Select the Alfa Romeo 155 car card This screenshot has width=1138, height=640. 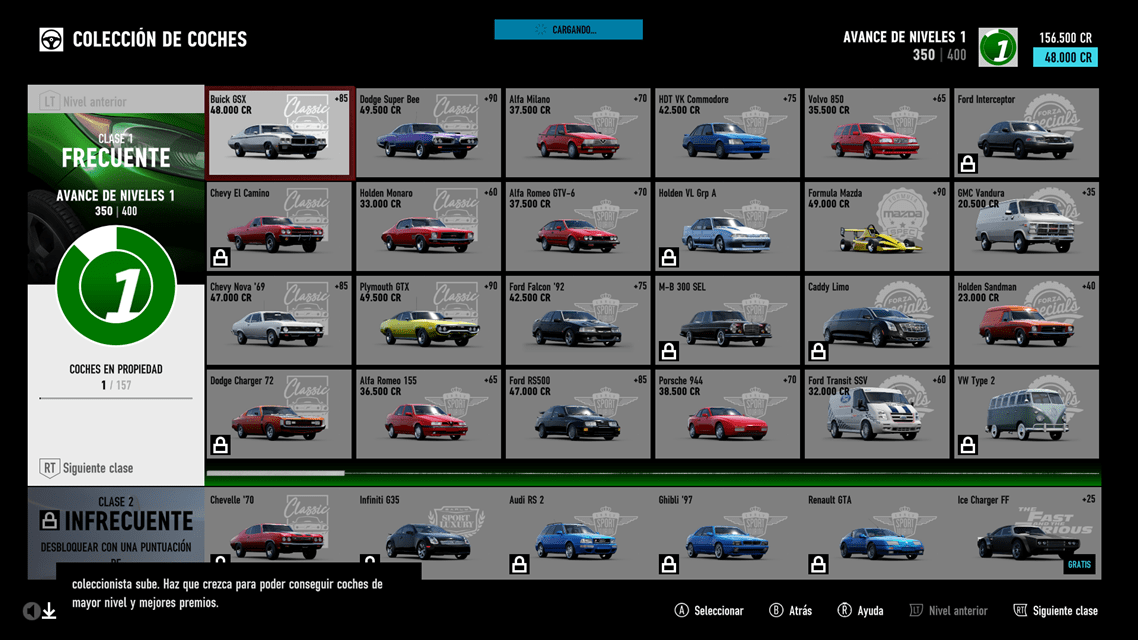tap(428, 414)
